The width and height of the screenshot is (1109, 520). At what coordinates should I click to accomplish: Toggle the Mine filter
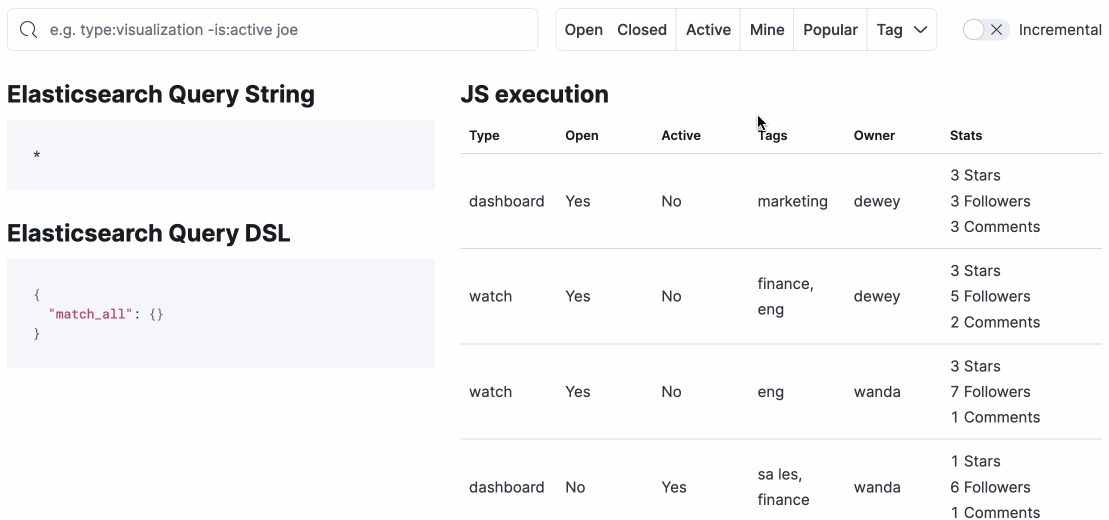(767, 30)
